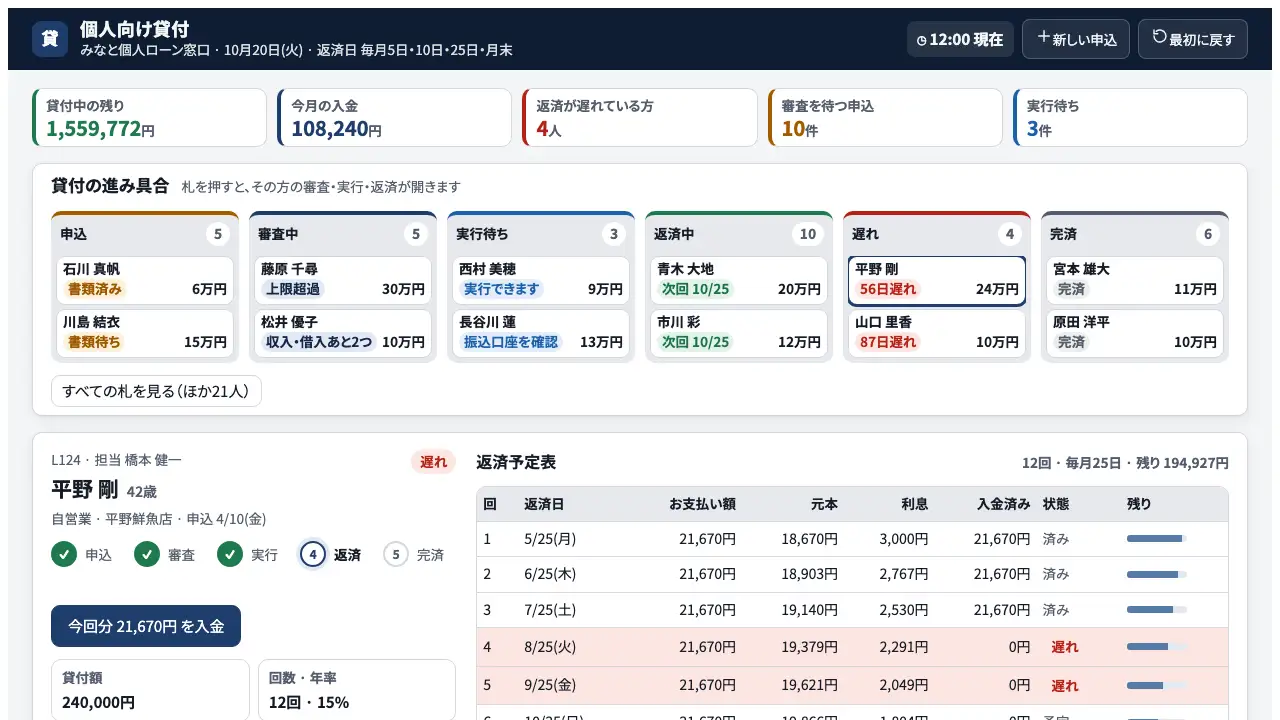Click 返済が遅れている方 summary tile
This screenshot has width=1280, height=720.
[x=640, y=118]
